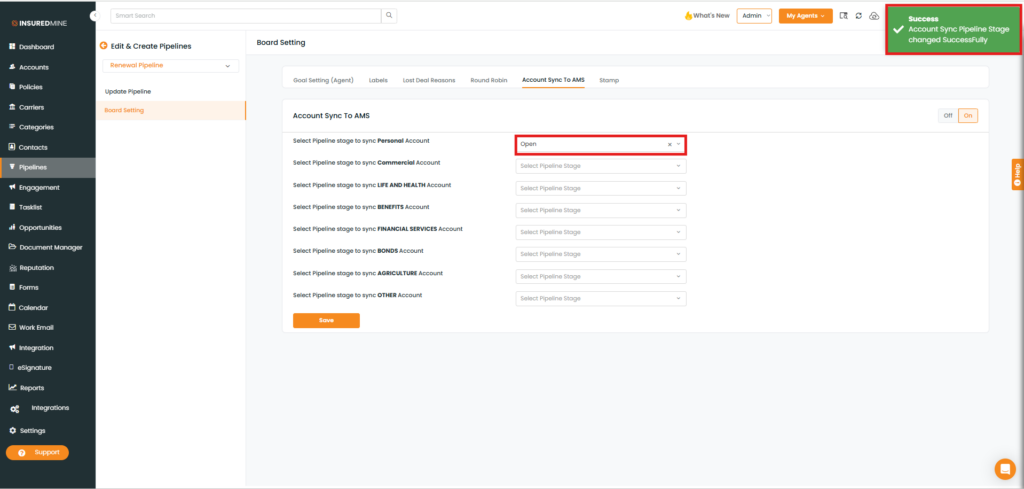Click the orange back arrow beside Edit & Create Pipelines
This screenshot has height=489, width=1024.
tap(103, 46)
